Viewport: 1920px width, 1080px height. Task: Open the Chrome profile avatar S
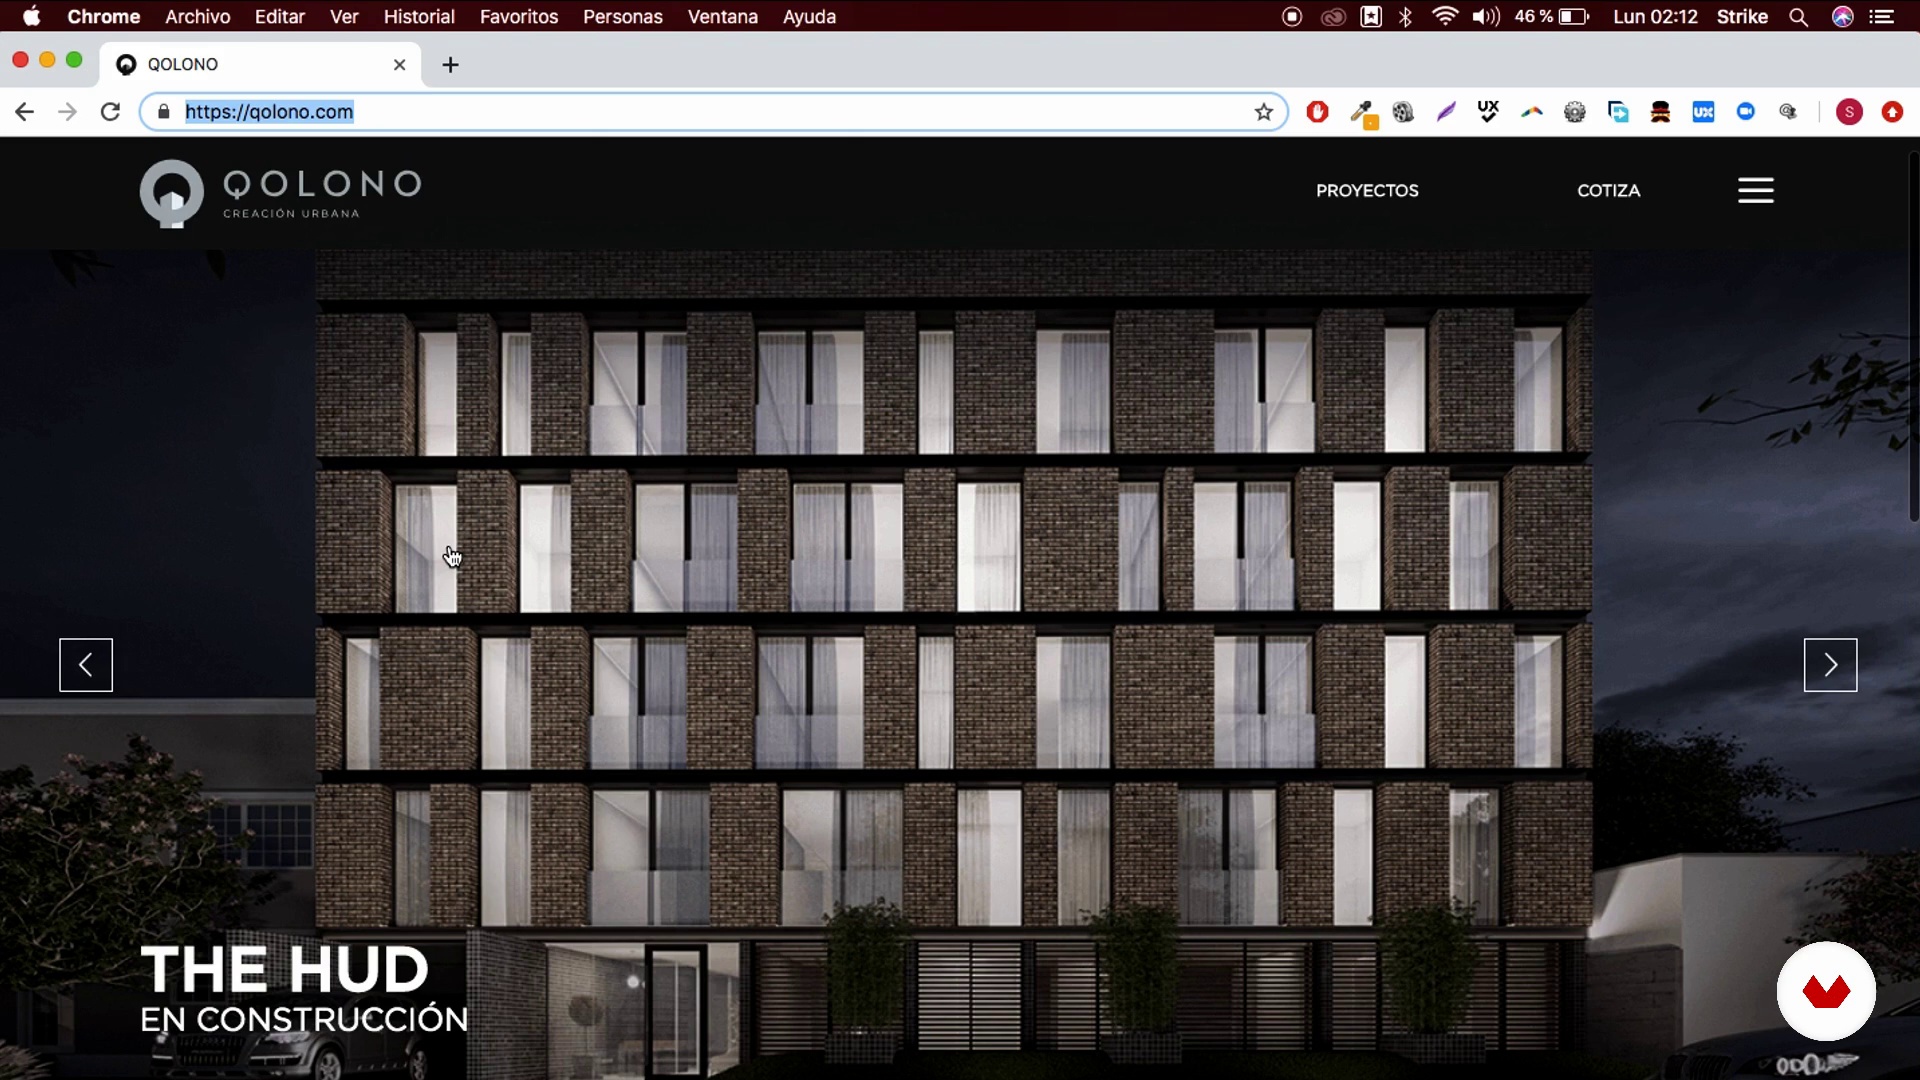pos(1849,112)
